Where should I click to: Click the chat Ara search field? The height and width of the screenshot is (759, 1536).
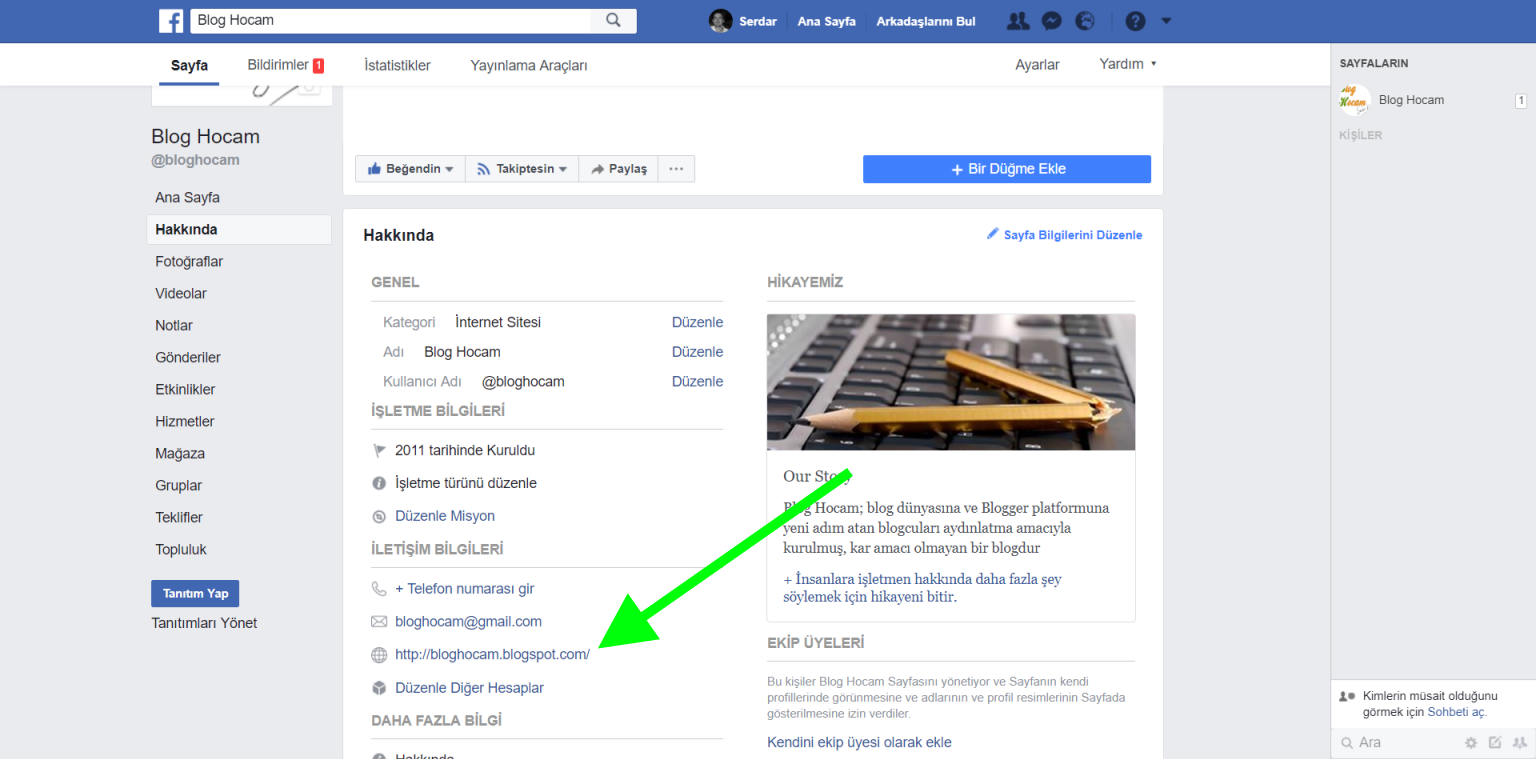point(1400,742)
